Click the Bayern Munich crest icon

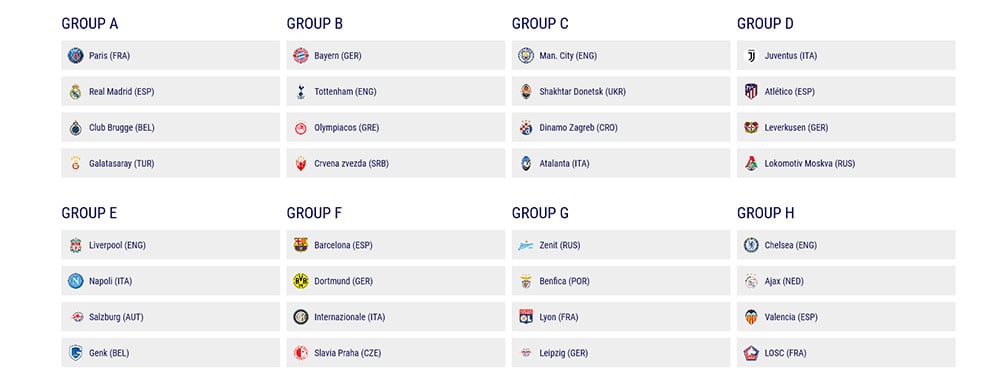[x=301, y=56]
